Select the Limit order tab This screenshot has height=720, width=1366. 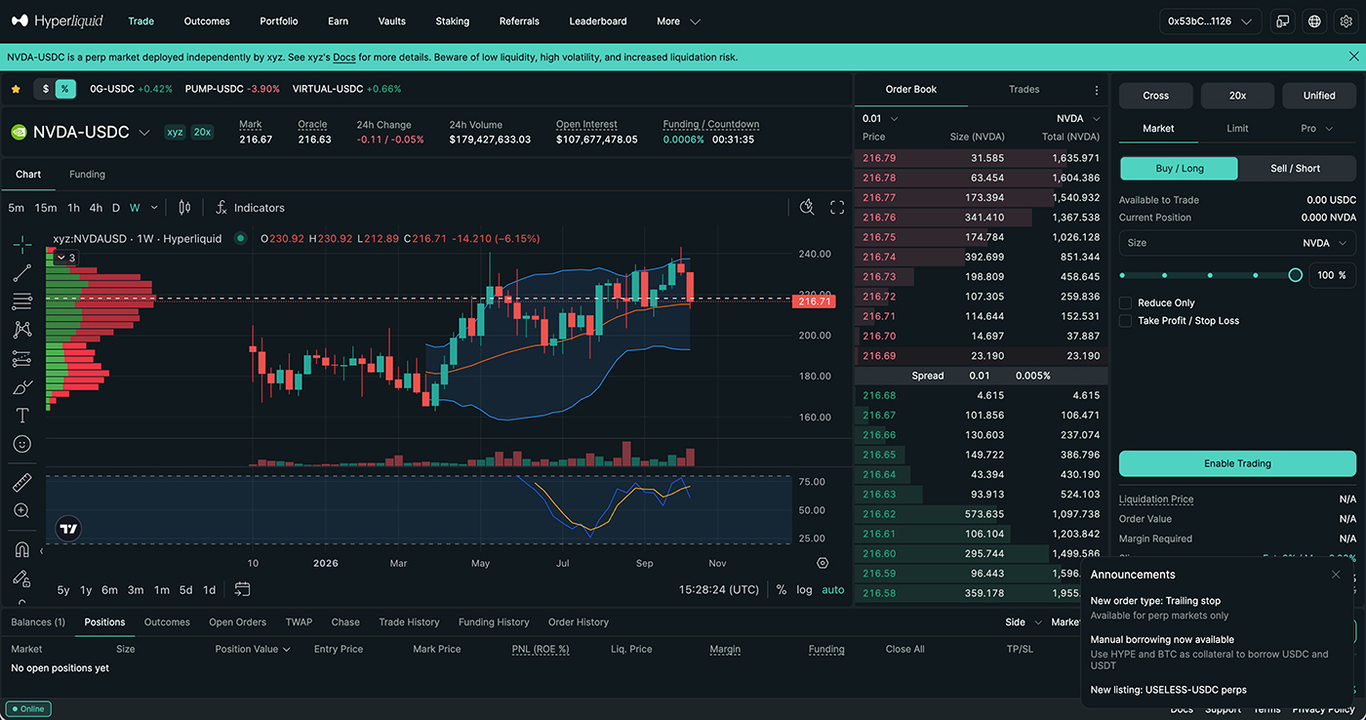pyautogui.click(x=1238, y=129)
